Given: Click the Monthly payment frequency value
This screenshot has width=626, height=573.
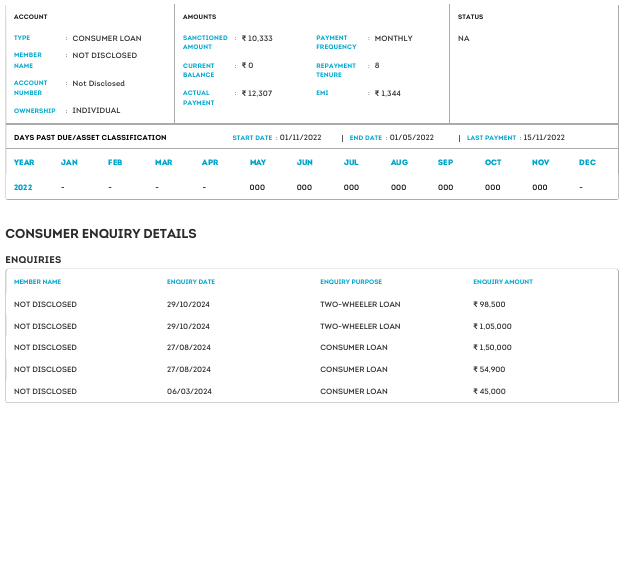Looking at the screenshot, I should [x=393, y=39].
